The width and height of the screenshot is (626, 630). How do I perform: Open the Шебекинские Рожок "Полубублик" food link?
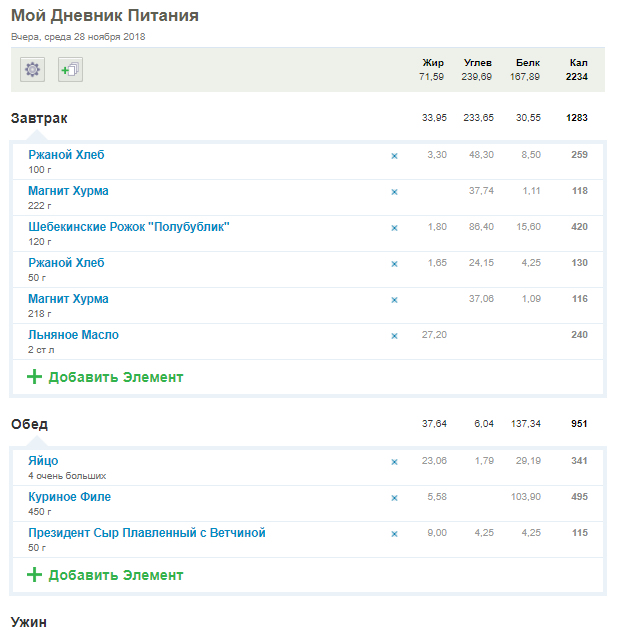[129, 227]
